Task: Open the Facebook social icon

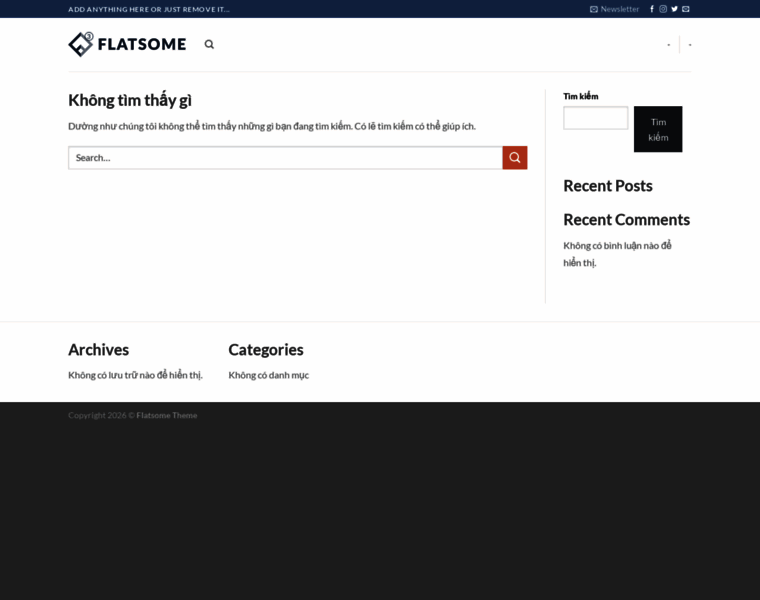Action: 652,9
